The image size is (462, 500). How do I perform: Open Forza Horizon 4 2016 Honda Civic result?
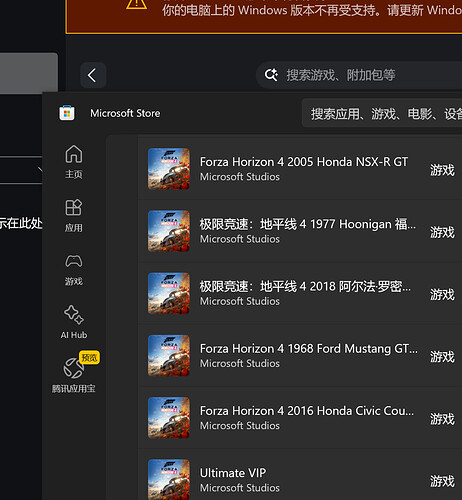tap(300, 418)
